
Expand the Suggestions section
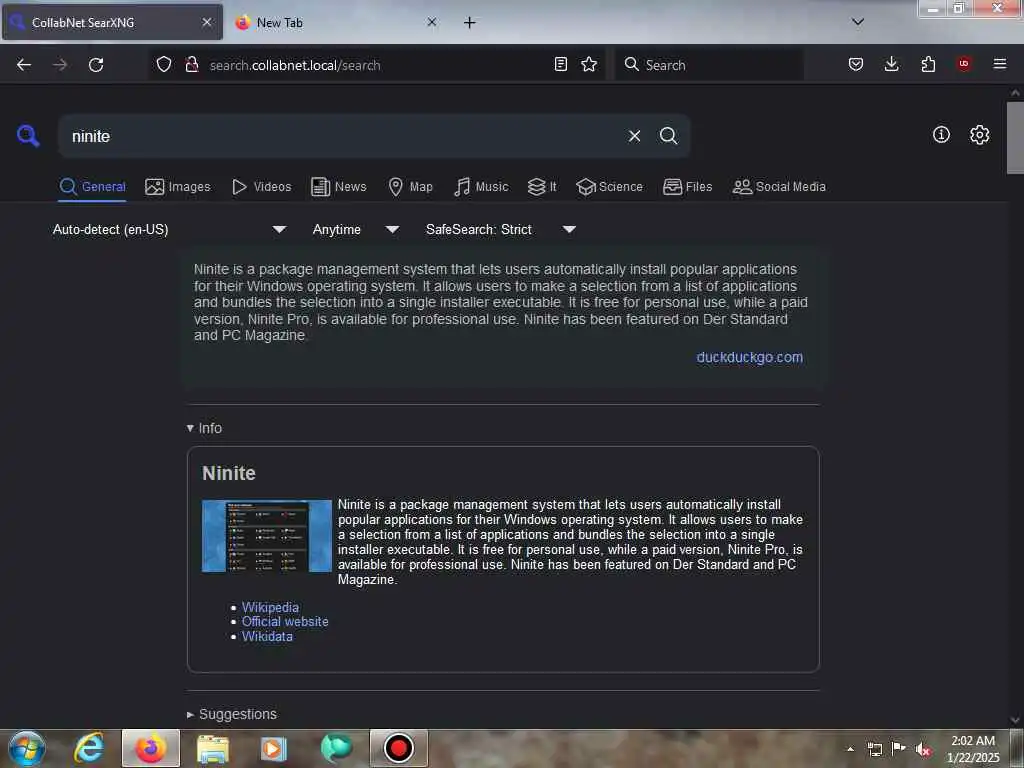tap(232, 714)
